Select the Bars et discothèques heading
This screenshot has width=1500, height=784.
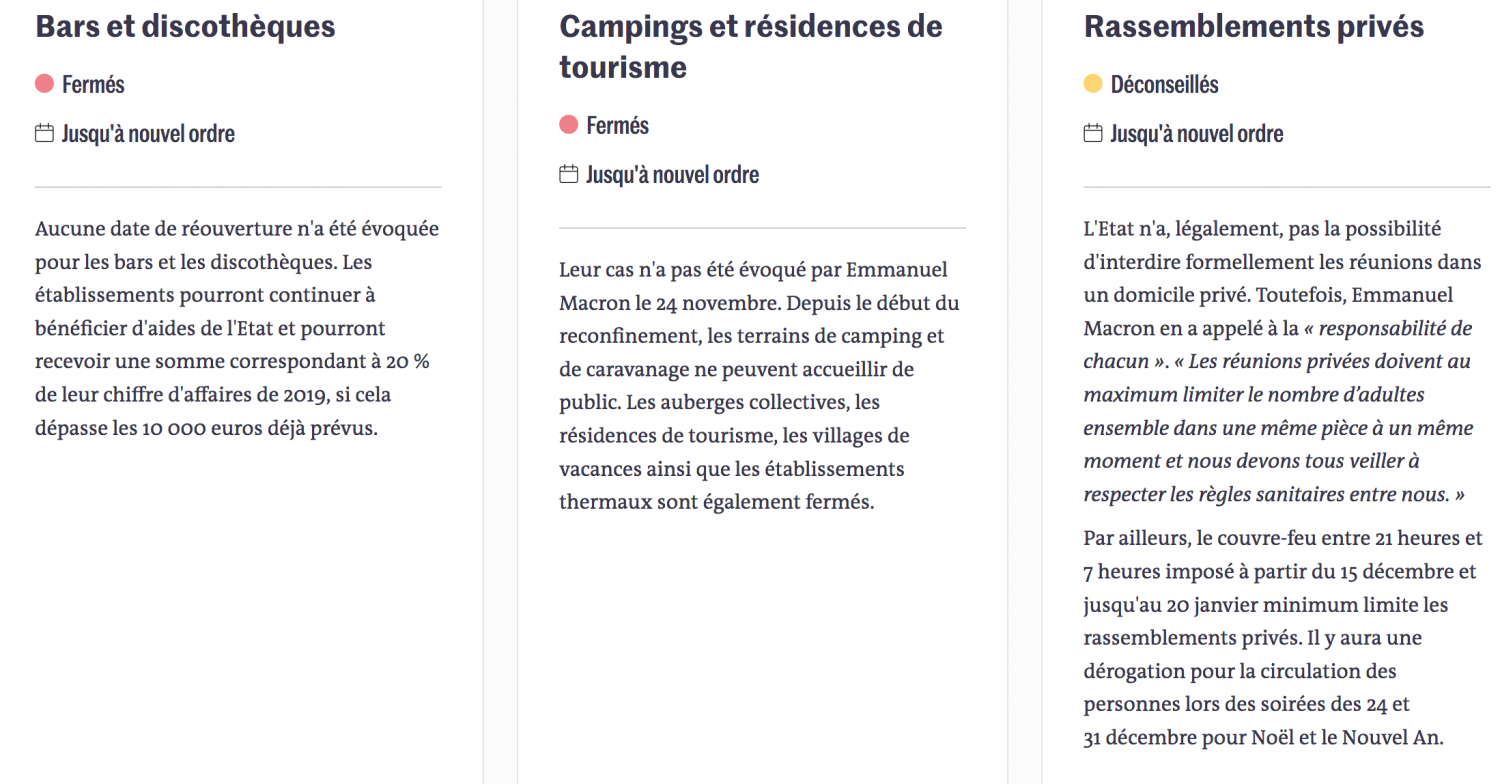point(185,26)
